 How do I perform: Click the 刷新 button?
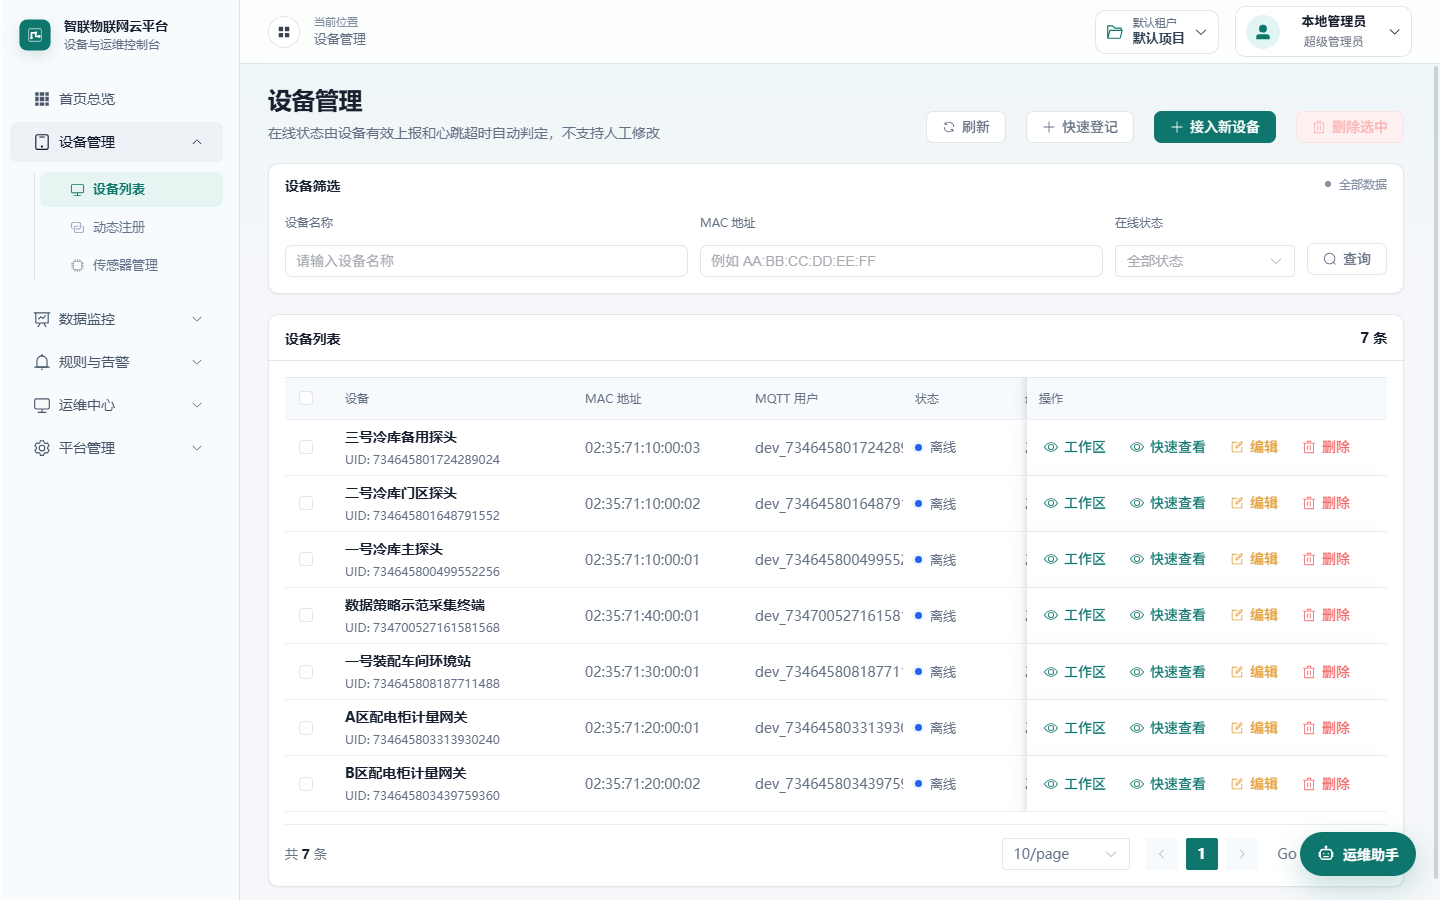[x=966, y=127]
